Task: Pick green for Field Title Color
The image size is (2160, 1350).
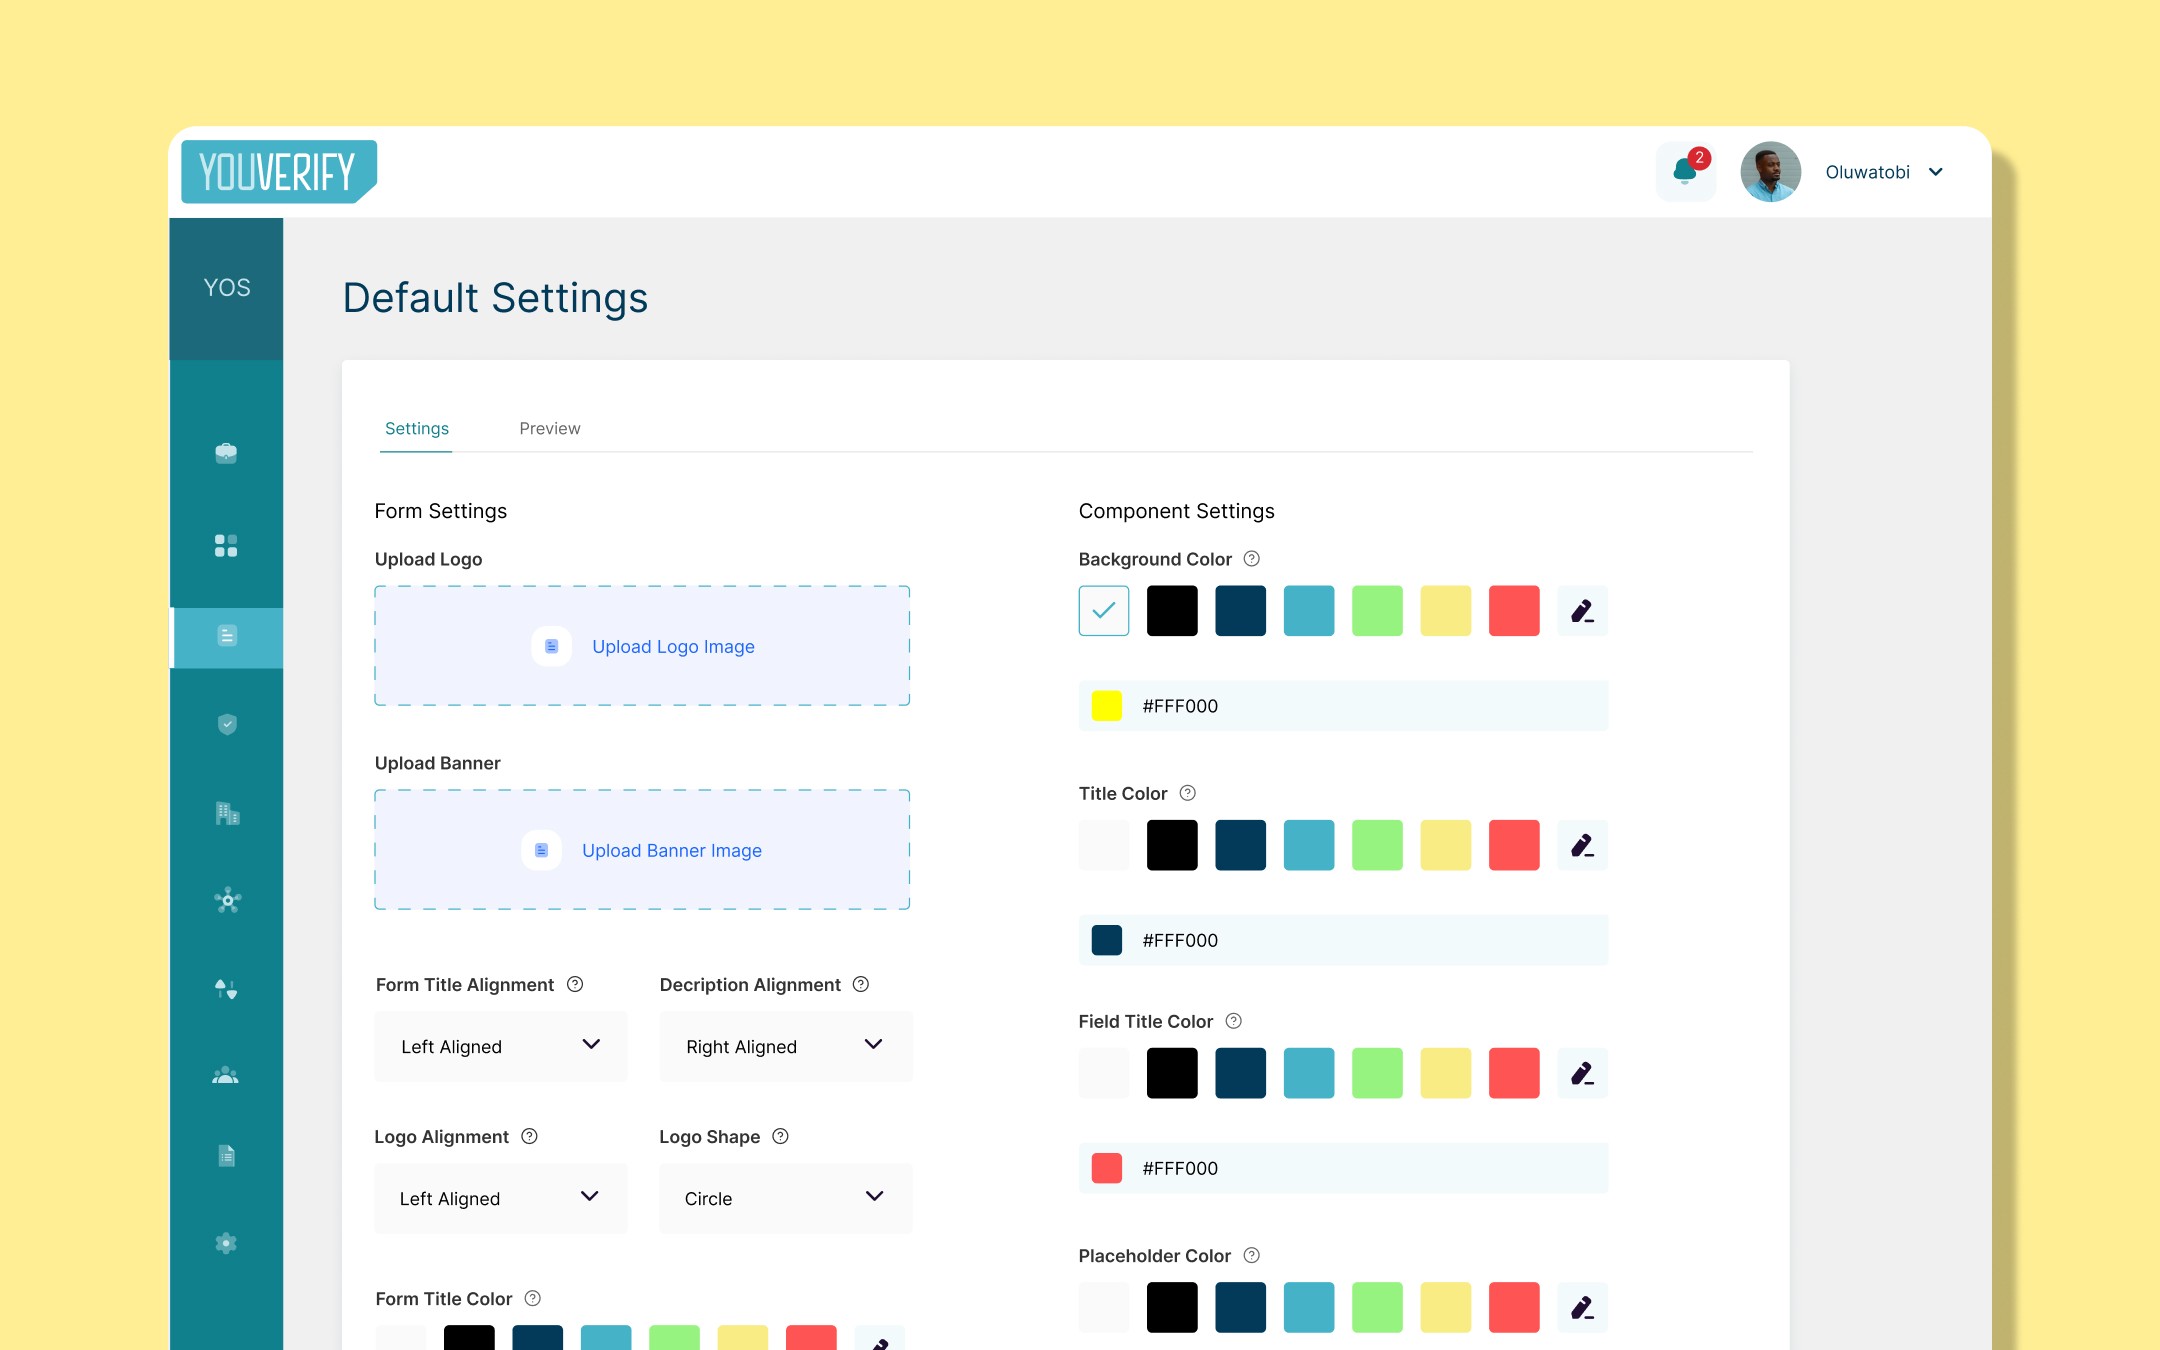Action: [1377, 1073]
